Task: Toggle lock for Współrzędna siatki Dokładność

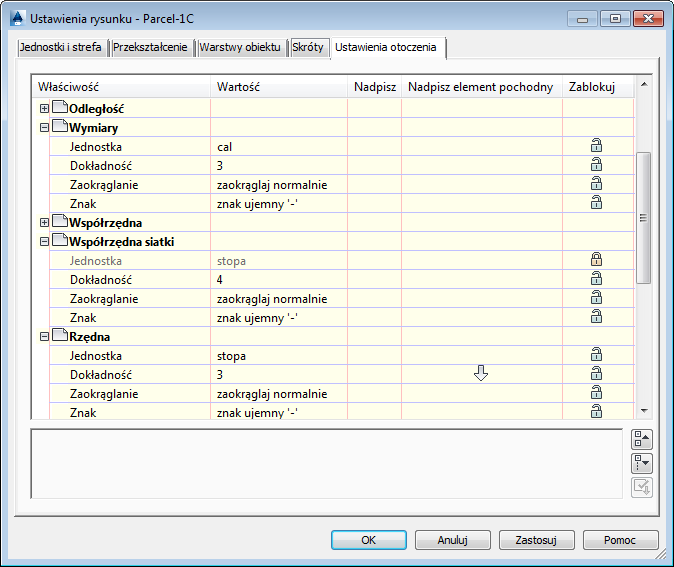Action: coord(596,279)
